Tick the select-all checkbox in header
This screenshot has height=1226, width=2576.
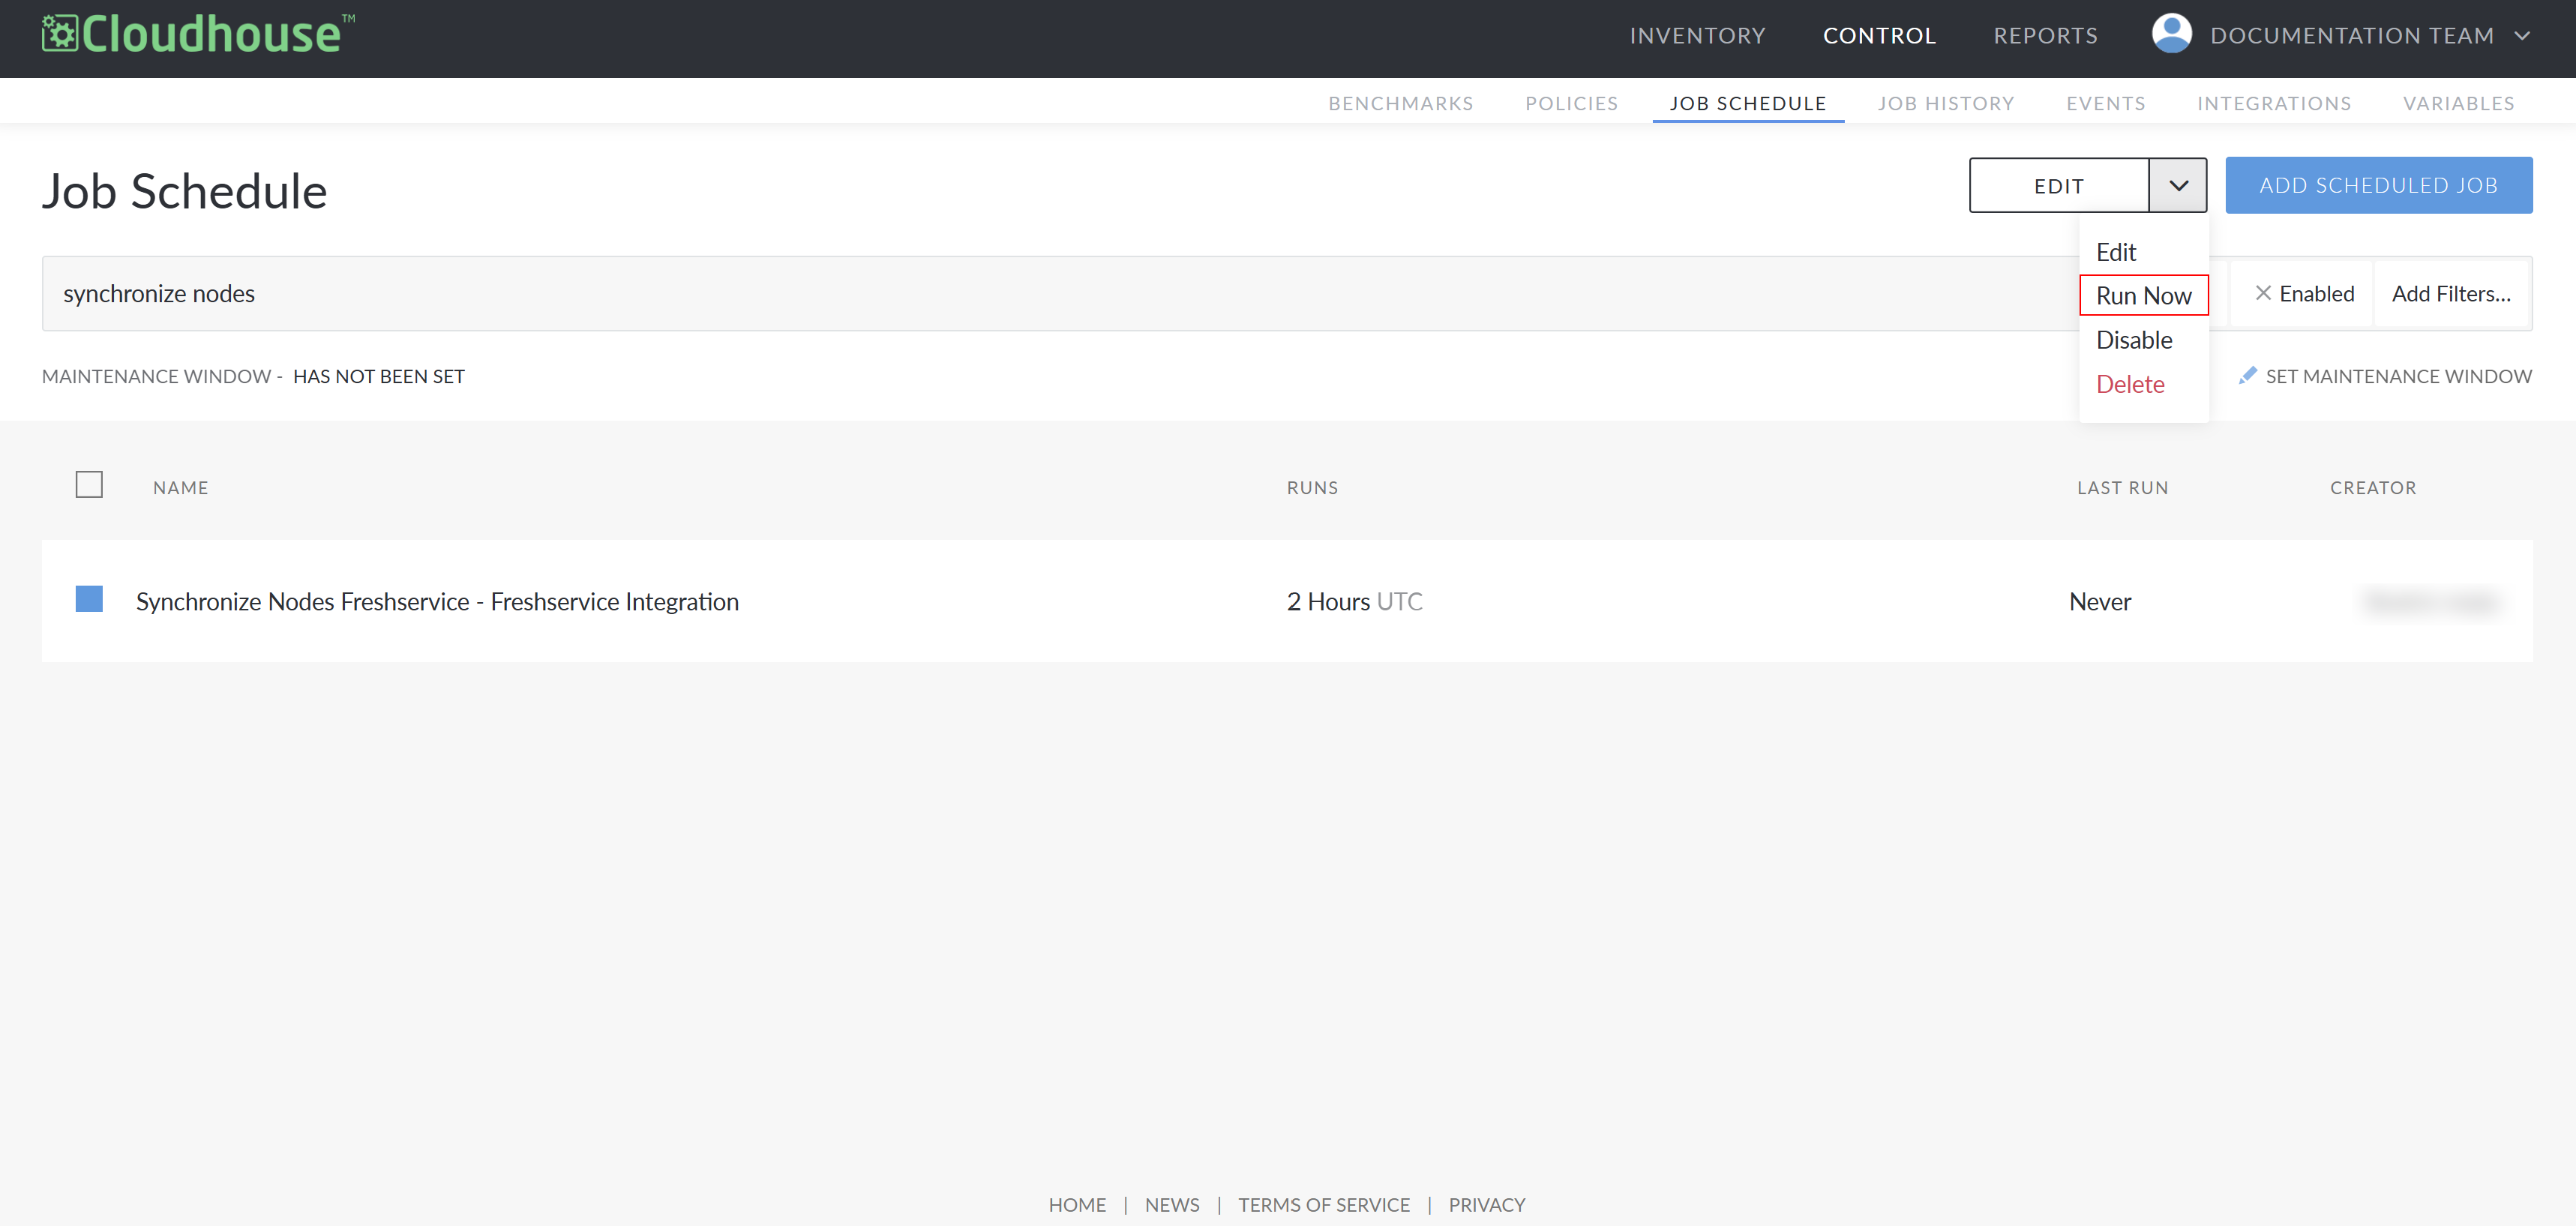89,485
